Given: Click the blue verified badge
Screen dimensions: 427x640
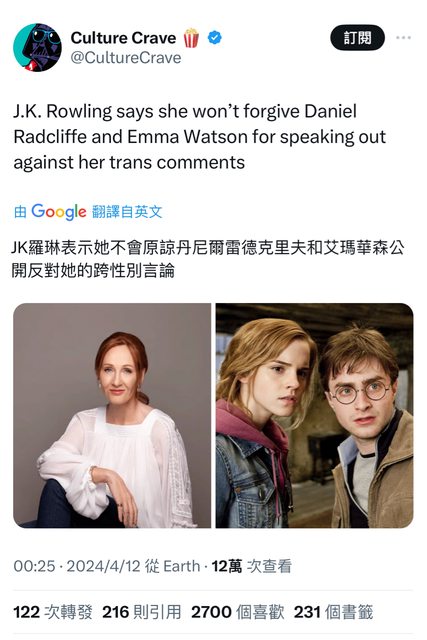Looking at the screenshot, I should click(215, 38).
